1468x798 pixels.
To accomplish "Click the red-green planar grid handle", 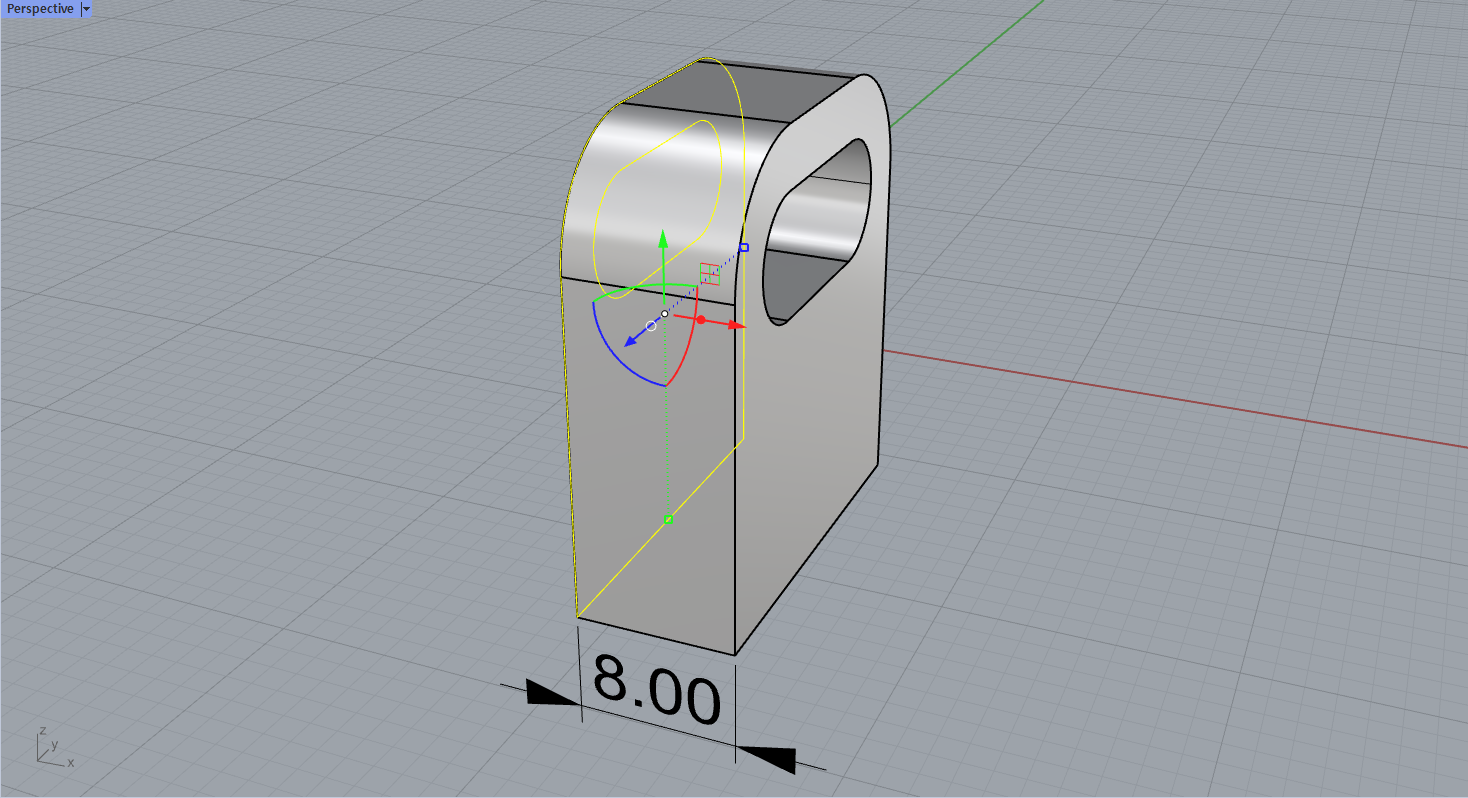I will coord(709,274).
